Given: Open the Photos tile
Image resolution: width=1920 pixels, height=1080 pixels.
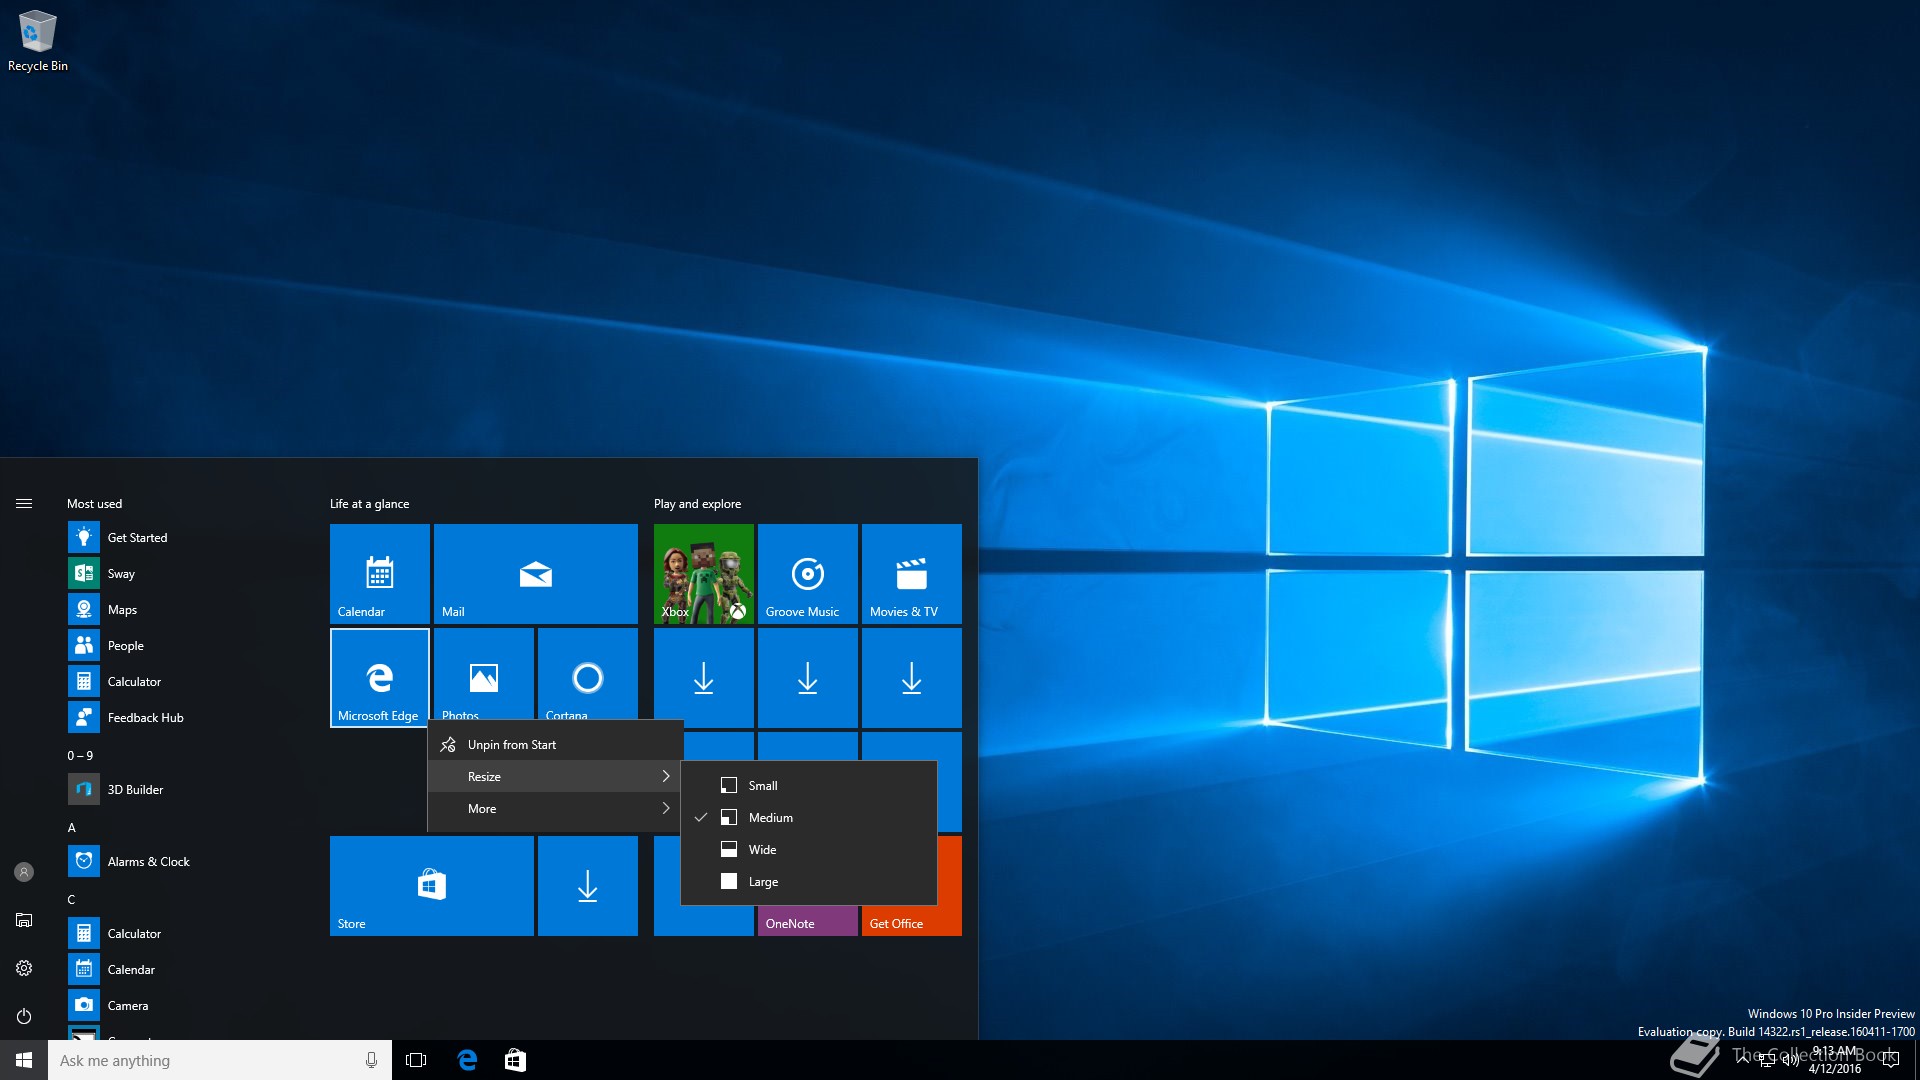Looking at the screenshot, I should click(484, 674).
